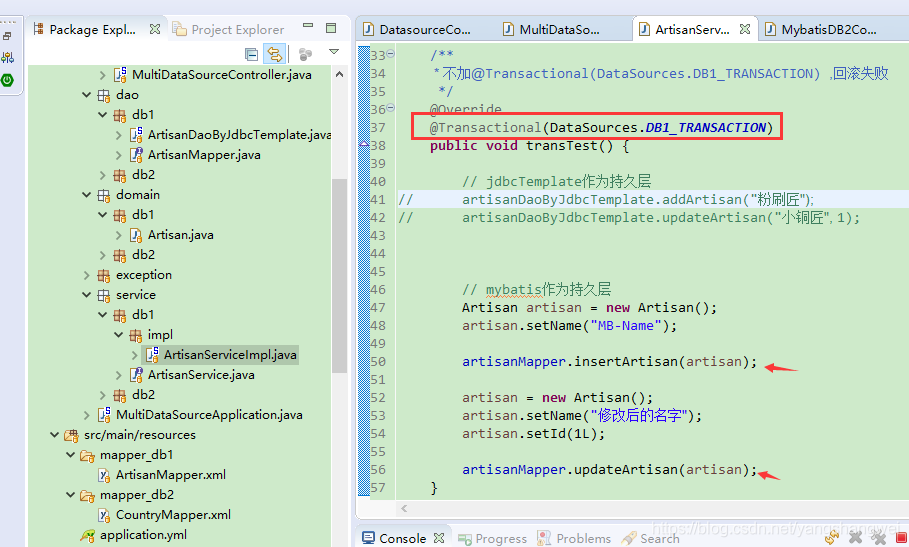The width and height of the screenshot is (909, 547).
Task: Close the Package Explorer view tab
Action: pyautogui.click(x=153, y=29)
